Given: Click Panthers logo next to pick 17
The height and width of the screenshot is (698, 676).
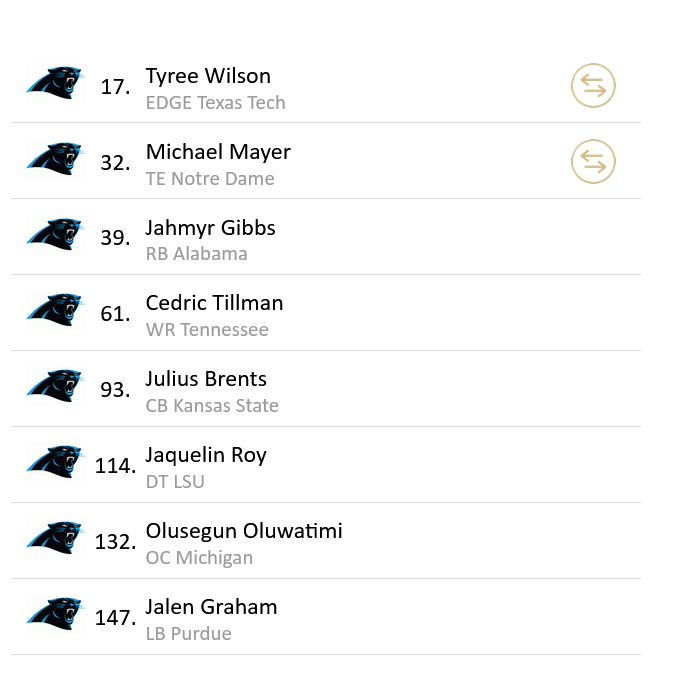Looking at the screenshot, I should [55, 83].
